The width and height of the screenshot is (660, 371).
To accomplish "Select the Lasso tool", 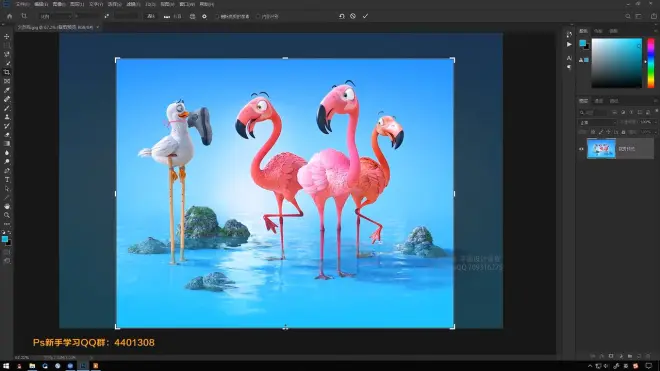I will tap(7, 54).
